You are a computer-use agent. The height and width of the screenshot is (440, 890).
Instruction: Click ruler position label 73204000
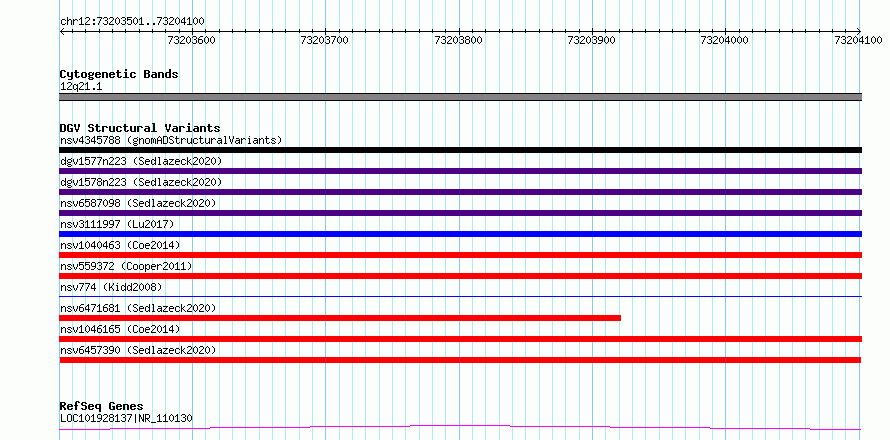[x=725, y=40]
